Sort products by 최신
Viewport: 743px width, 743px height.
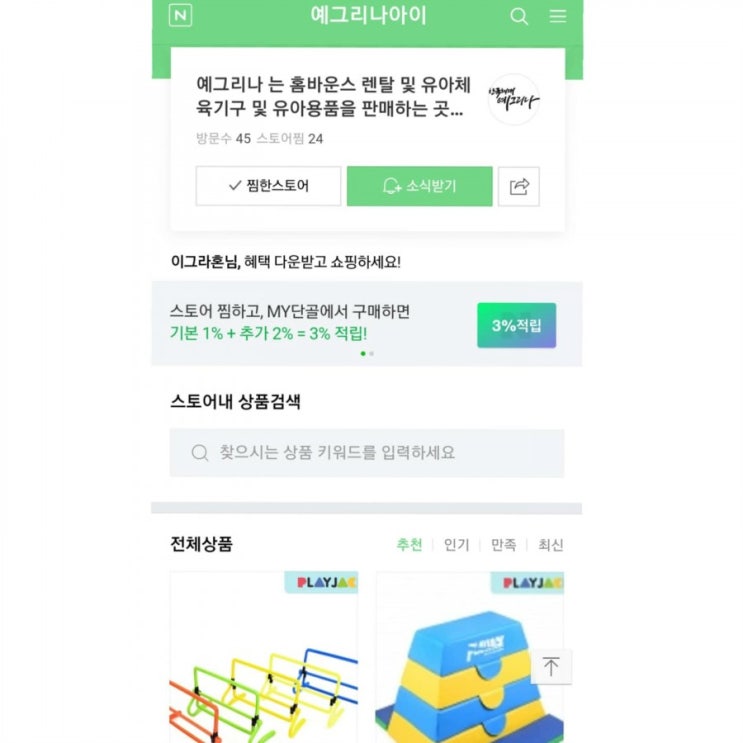tap(550, 544)
